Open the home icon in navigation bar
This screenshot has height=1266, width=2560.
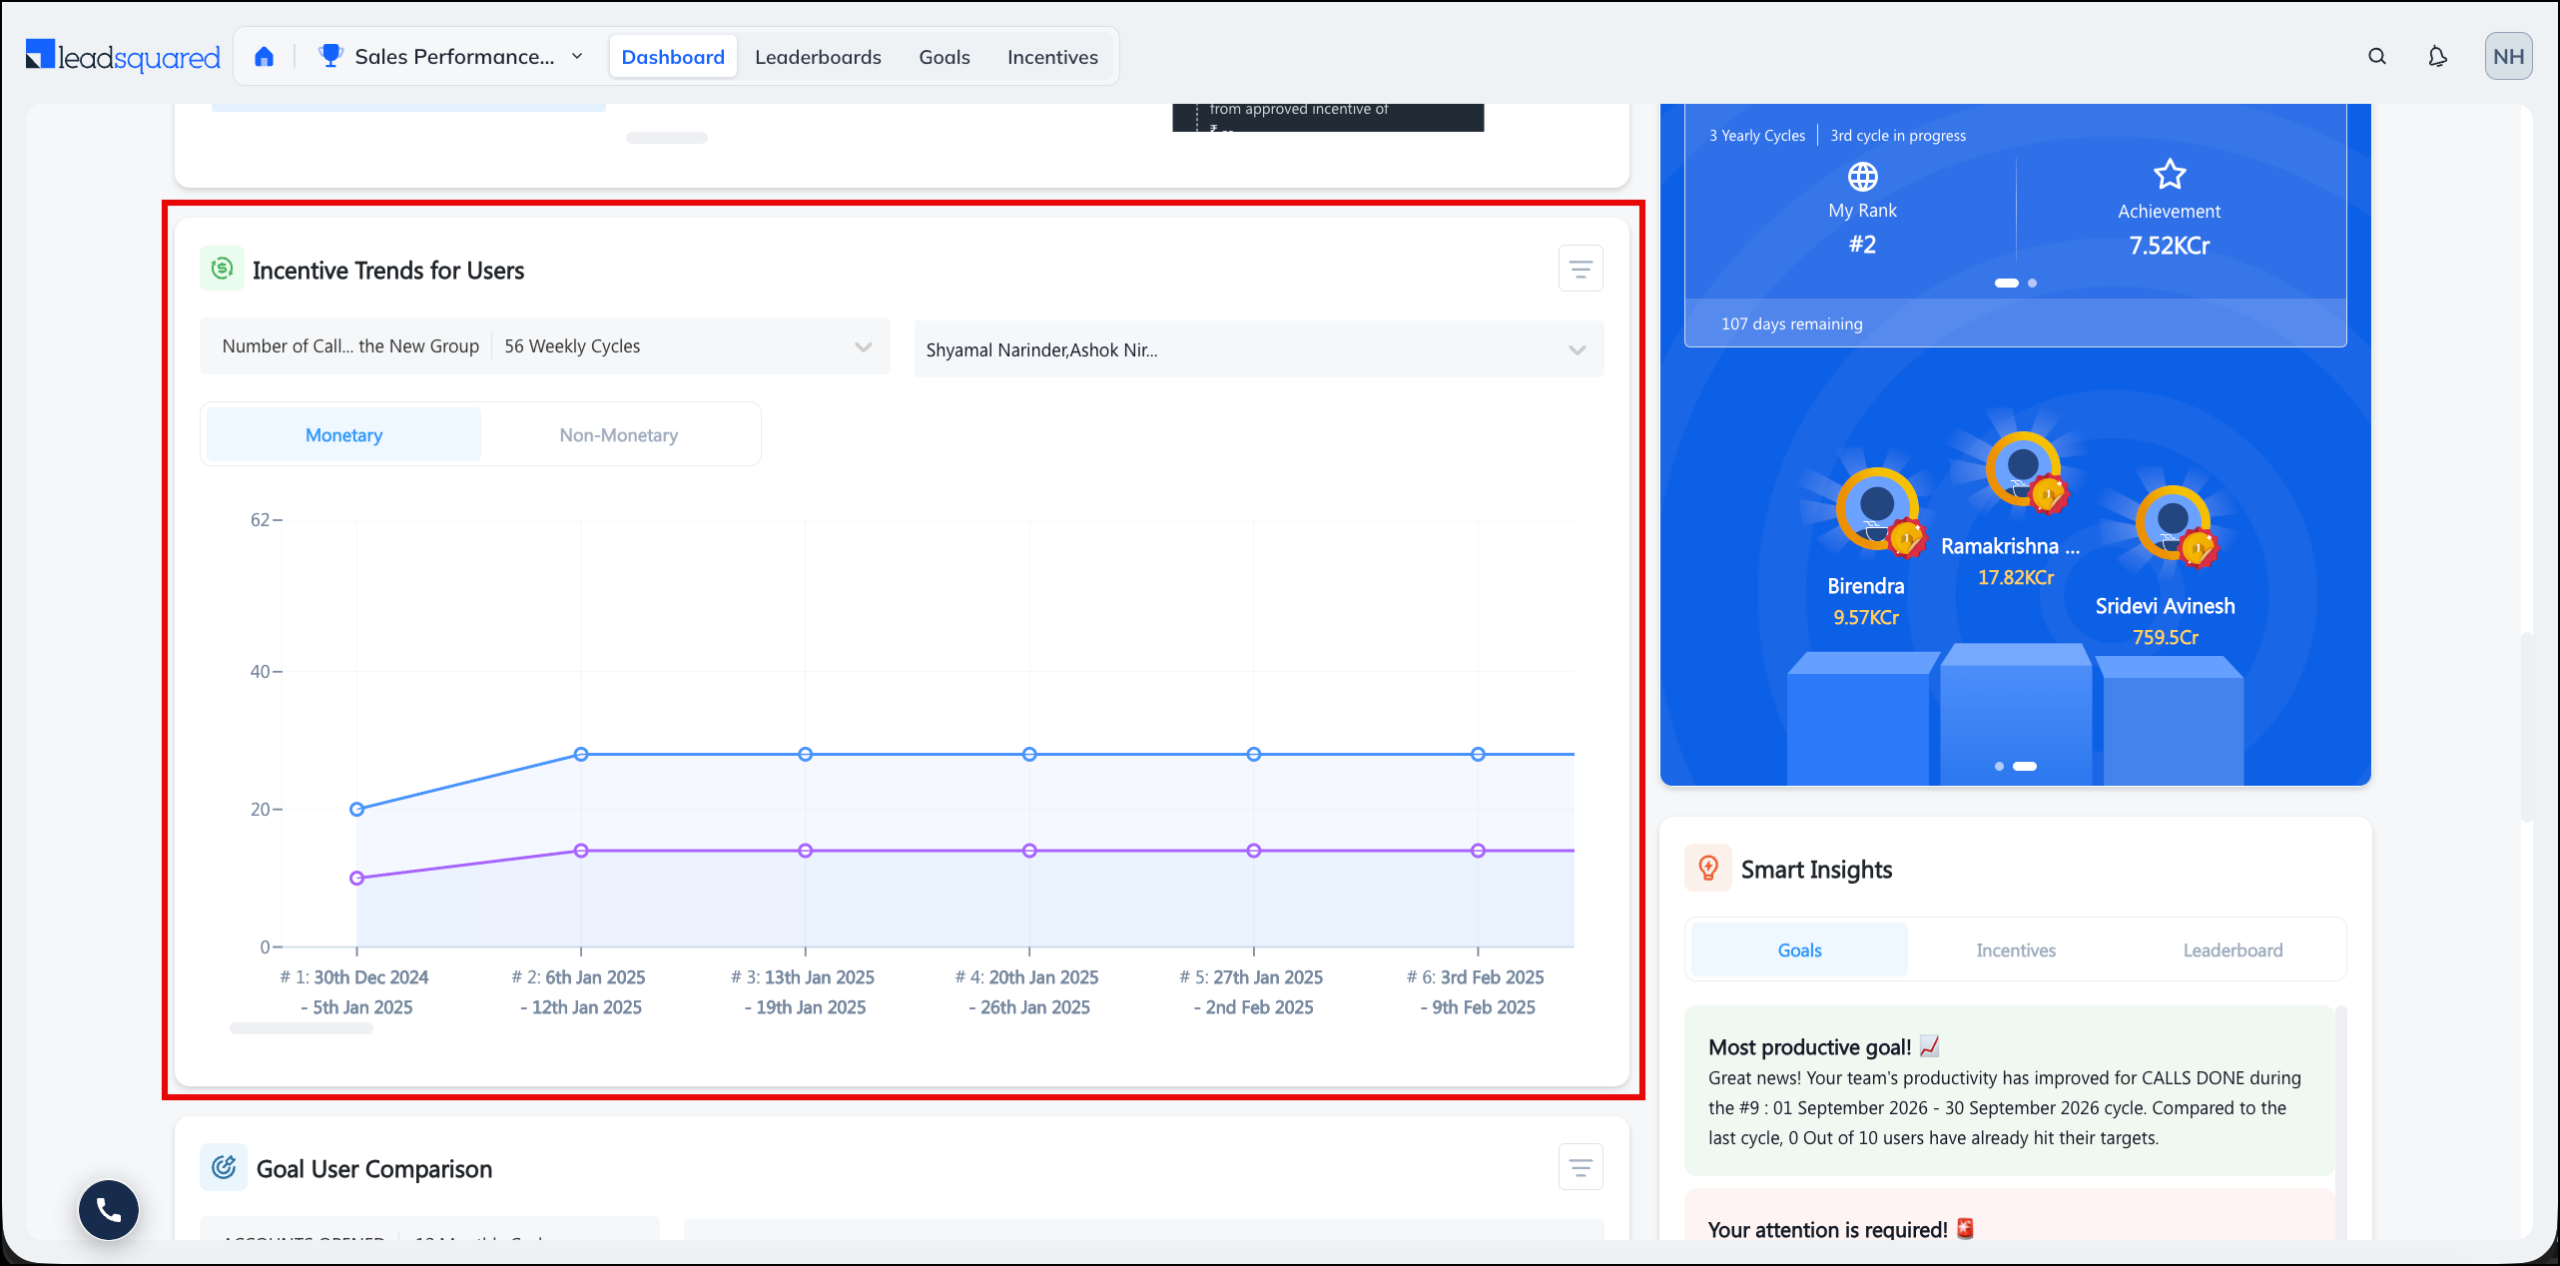(x=264, y=57)
